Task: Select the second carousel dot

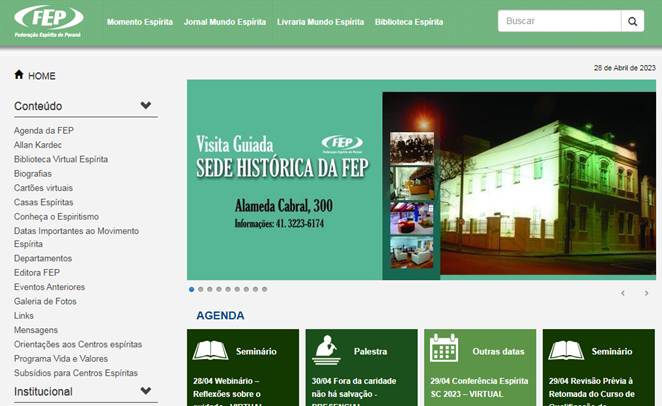Action: [x=201, y=289]
